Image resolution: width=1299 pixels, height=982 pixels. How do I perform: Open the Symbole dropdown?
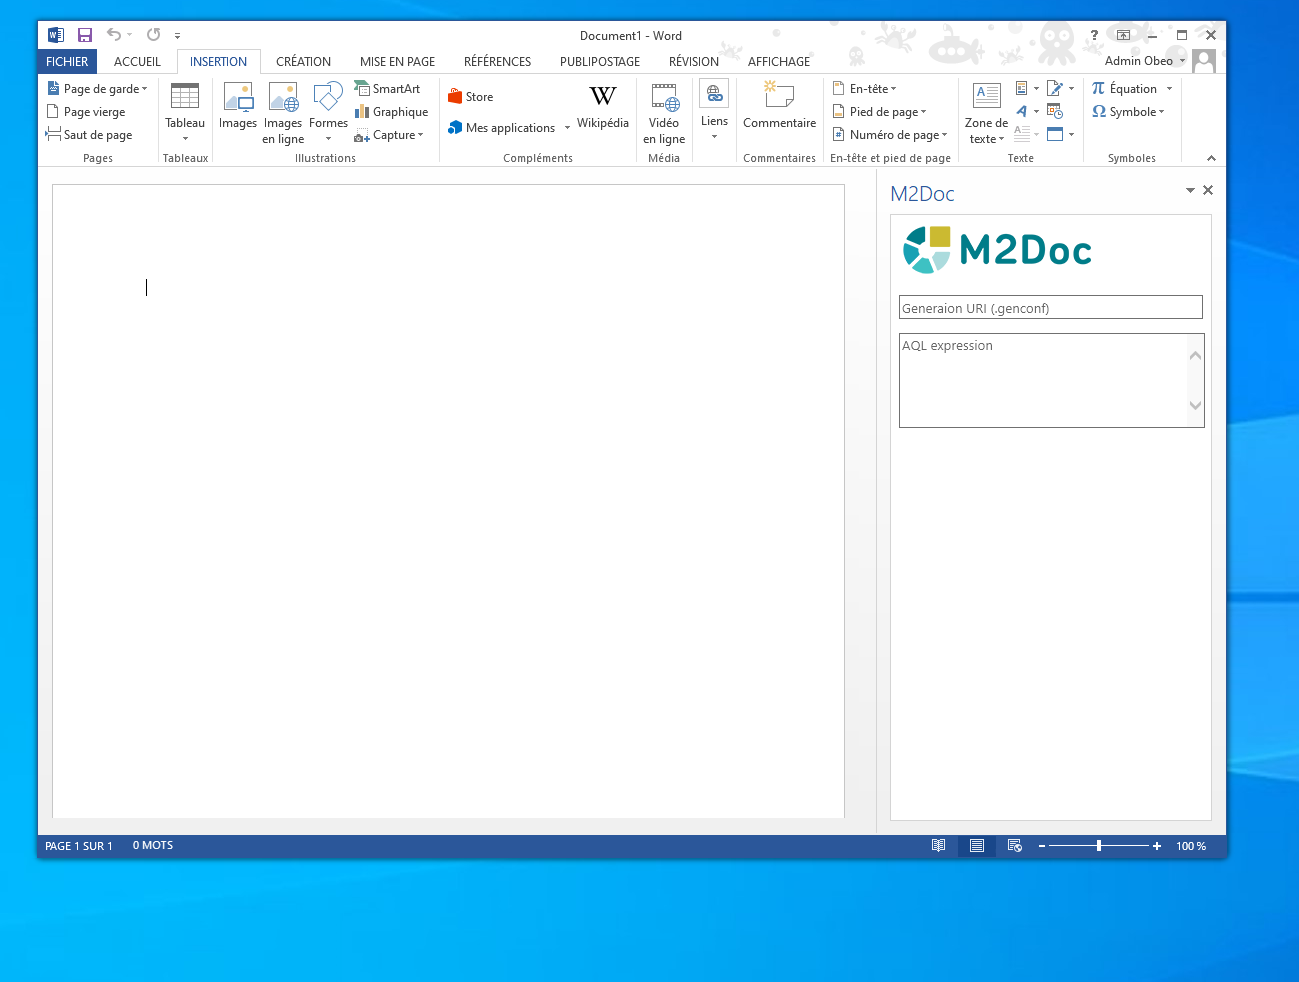coord(1128,112)
